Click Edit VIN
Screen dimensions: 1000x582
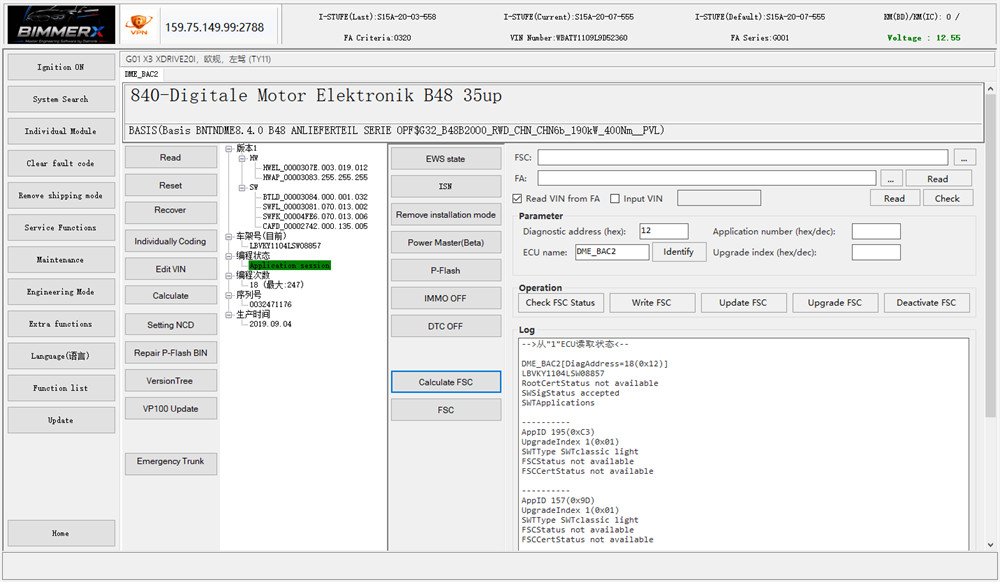(x=170, y=269)
